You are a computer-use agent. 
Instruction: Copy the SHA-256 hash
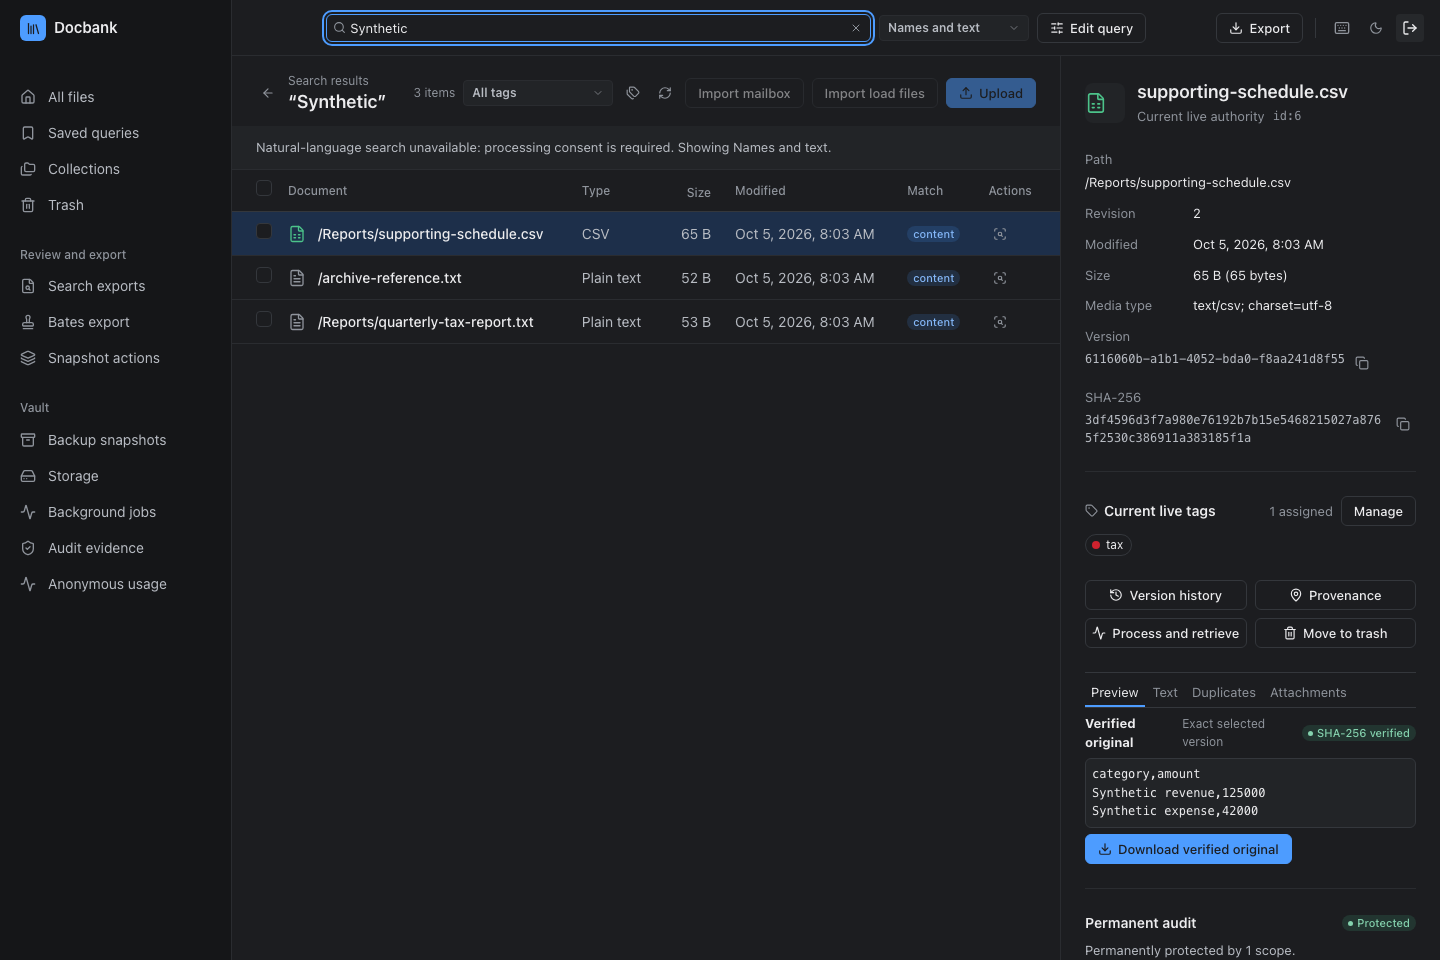coord(1403,424)
